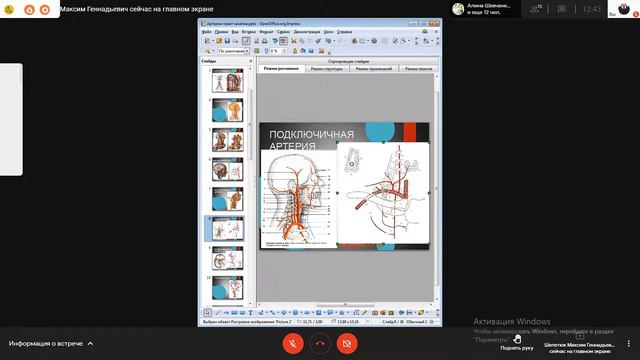The height and width of the screenshot is (360, 640).
Task: Open the Stars shapes dropdown arrow
Action: [347, 313]
